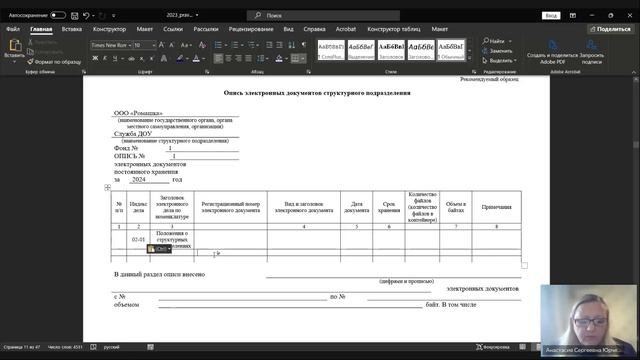This screenshot has height=360, width=640.
Task: Switch to the Конструктор ribbon tab
Action: click(109, 29)
